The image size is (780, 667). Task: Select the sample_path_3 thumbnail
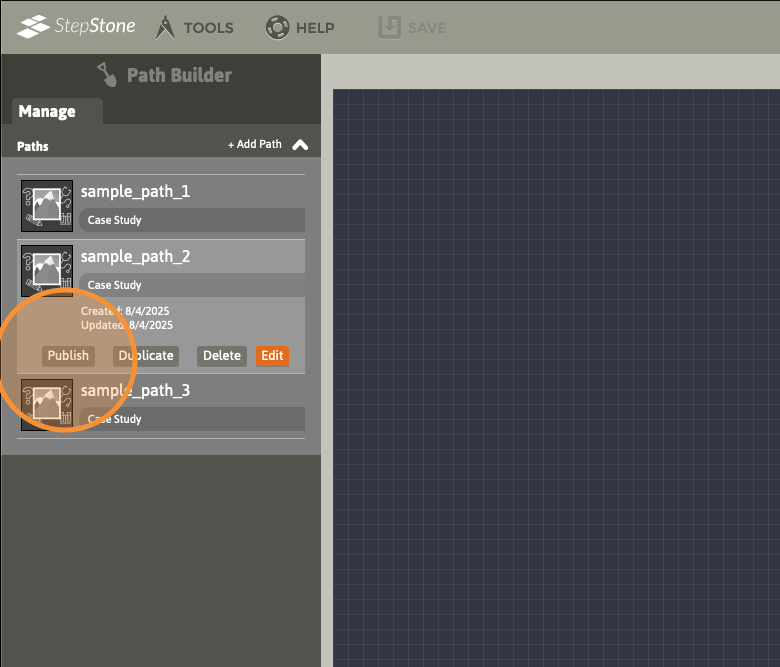(47, 405)
